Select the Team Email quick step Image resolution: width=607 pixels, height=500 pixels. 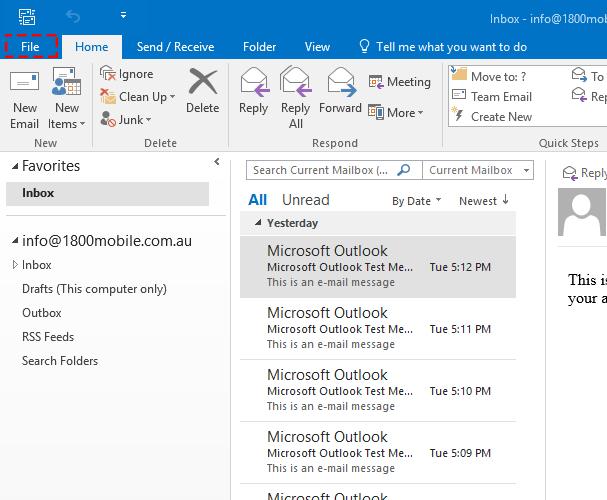pyautogui.click(x=492, y=96)
